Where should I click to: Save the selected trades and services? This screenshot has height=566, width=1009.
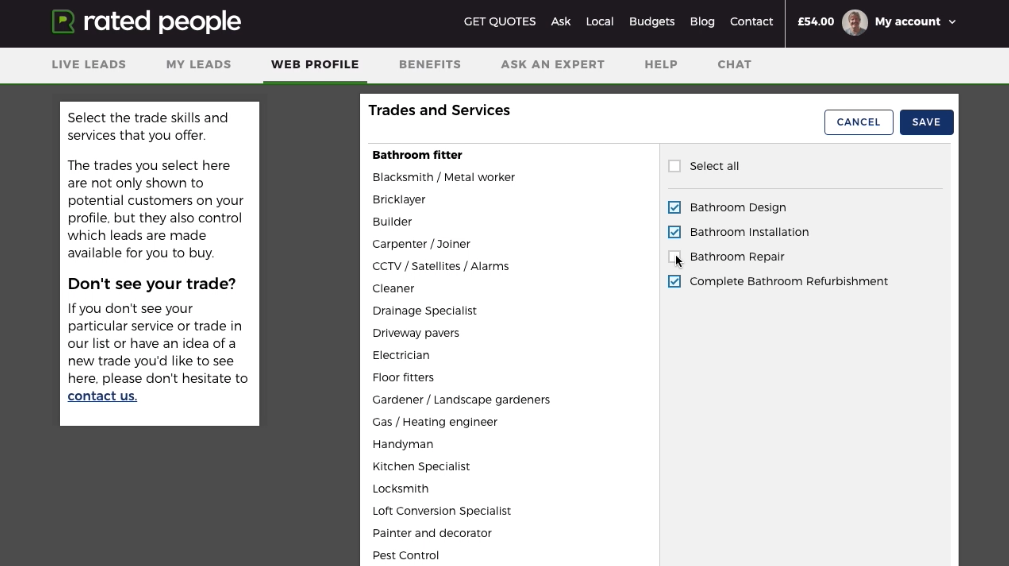click(926, 122)
